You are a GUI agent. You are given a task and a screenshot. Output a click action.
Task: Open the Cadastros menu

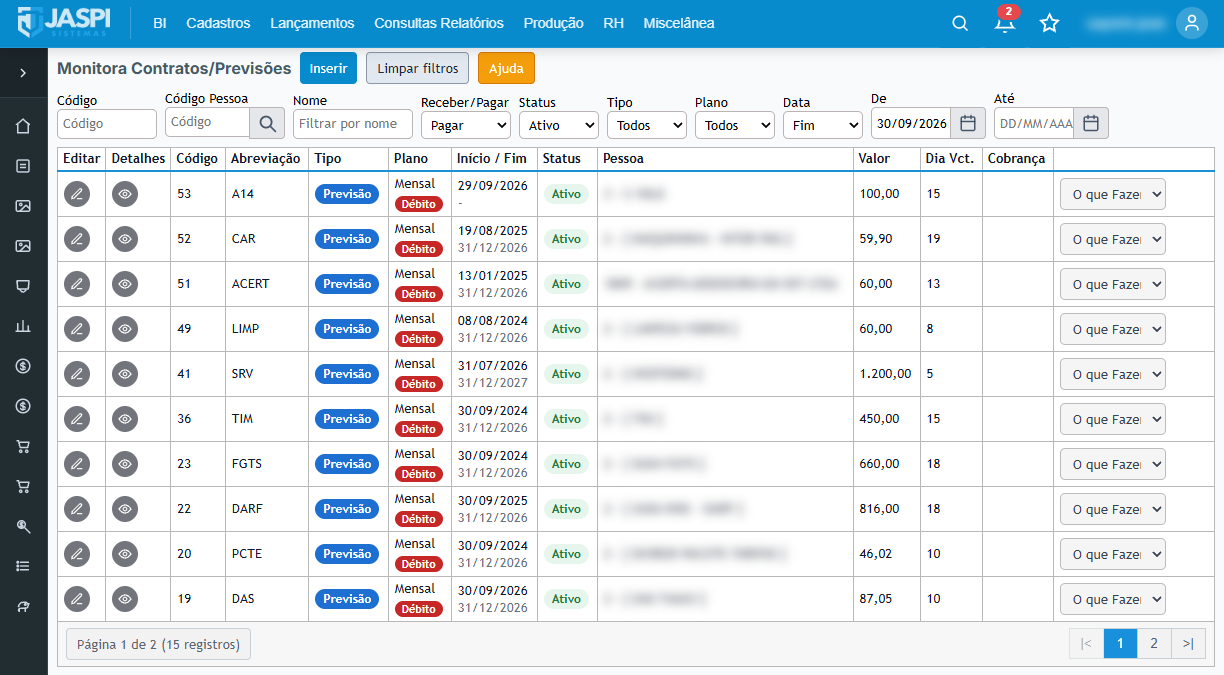(x=218, y=23)
